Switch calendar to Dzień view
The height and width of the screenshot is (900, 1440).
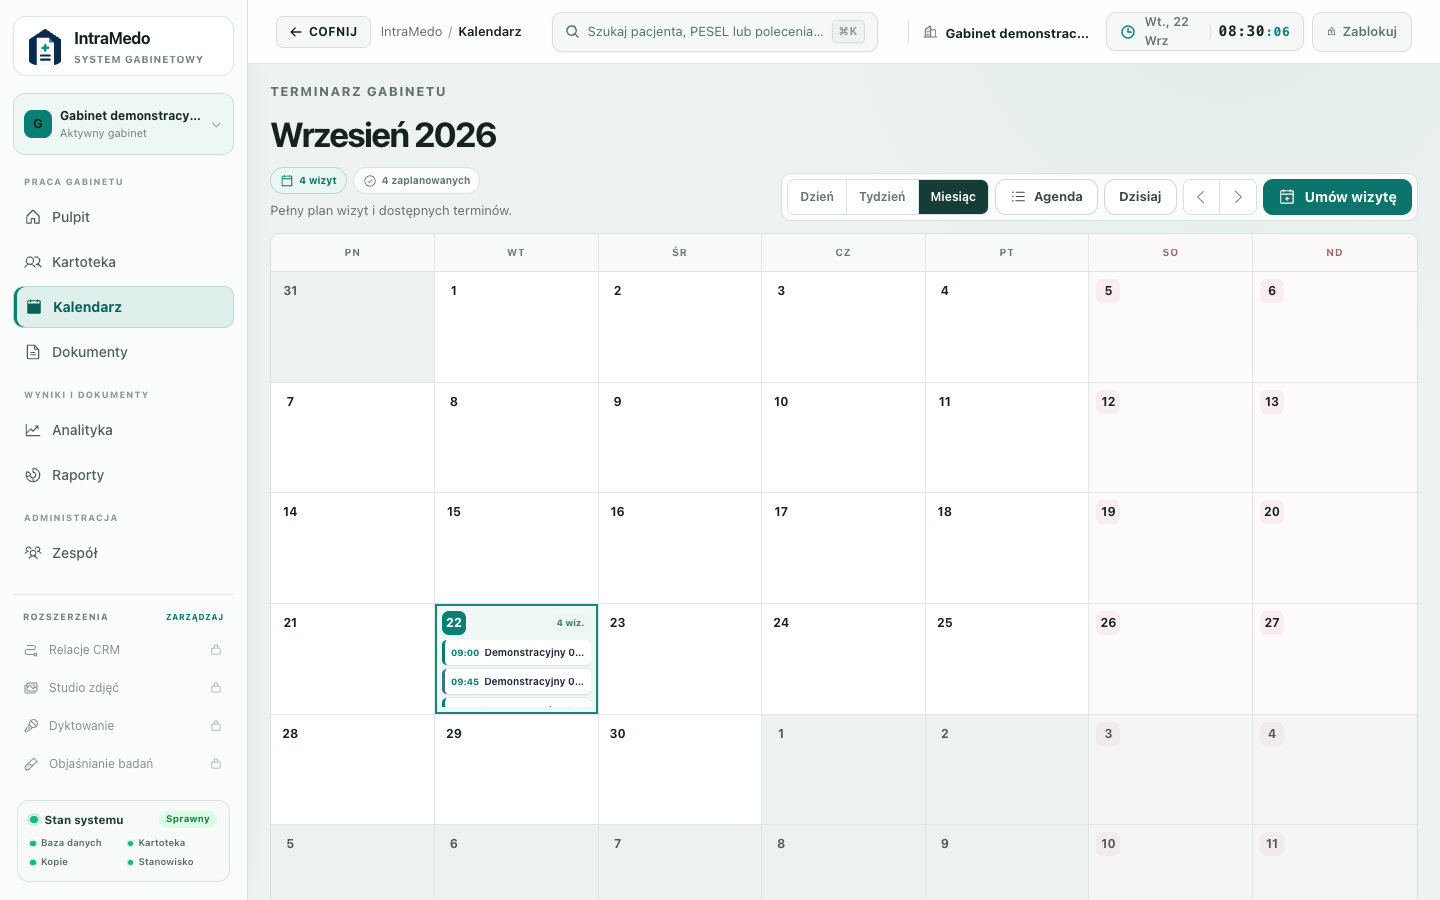point(817,197)
